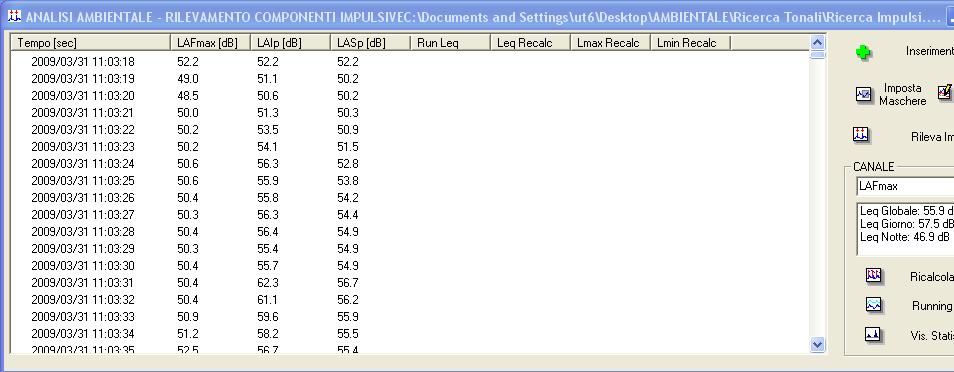Image resolution: width=954 pixels, height=372 pixels.
Task: Click the Tempo [sec] column header
Action: pyautogui.click(x=91, y=43)
